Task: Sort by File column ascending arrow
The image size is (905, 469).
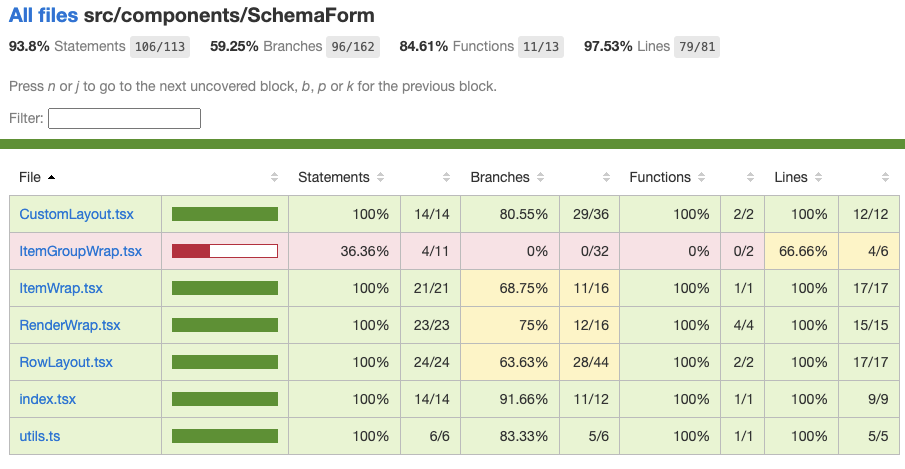Action: click(51, 177)
